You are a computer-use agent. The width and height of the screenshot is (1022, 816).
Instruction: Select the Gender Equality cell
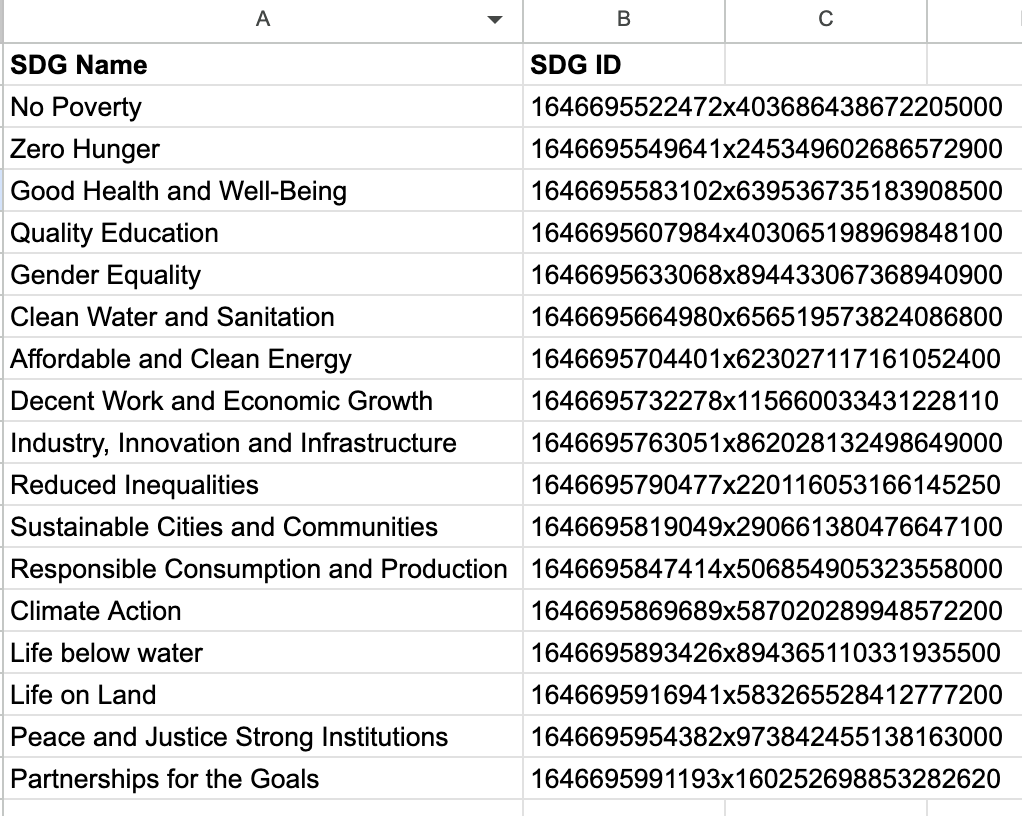(x=263, y=275)
